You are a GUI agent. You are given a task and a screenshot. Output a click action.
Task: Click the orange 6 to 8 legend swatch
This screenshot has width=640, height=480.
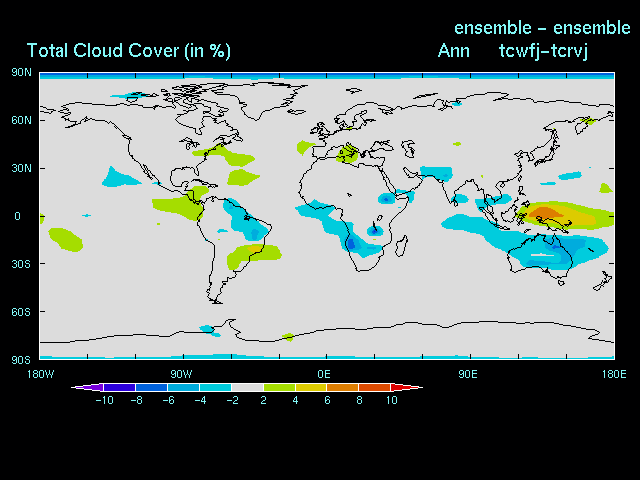tap(343, 387)
